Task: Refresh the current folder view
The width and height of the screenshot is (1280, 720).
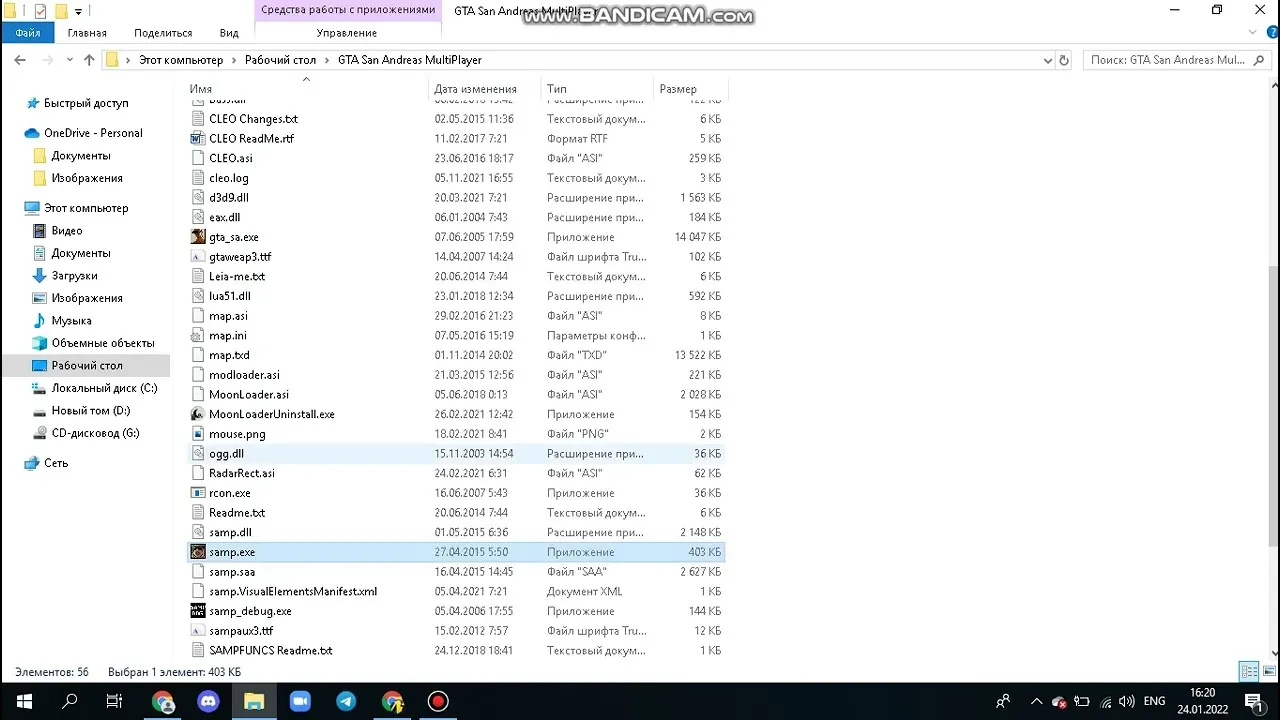Action: pyautogui.click(x=1064, y=60)
